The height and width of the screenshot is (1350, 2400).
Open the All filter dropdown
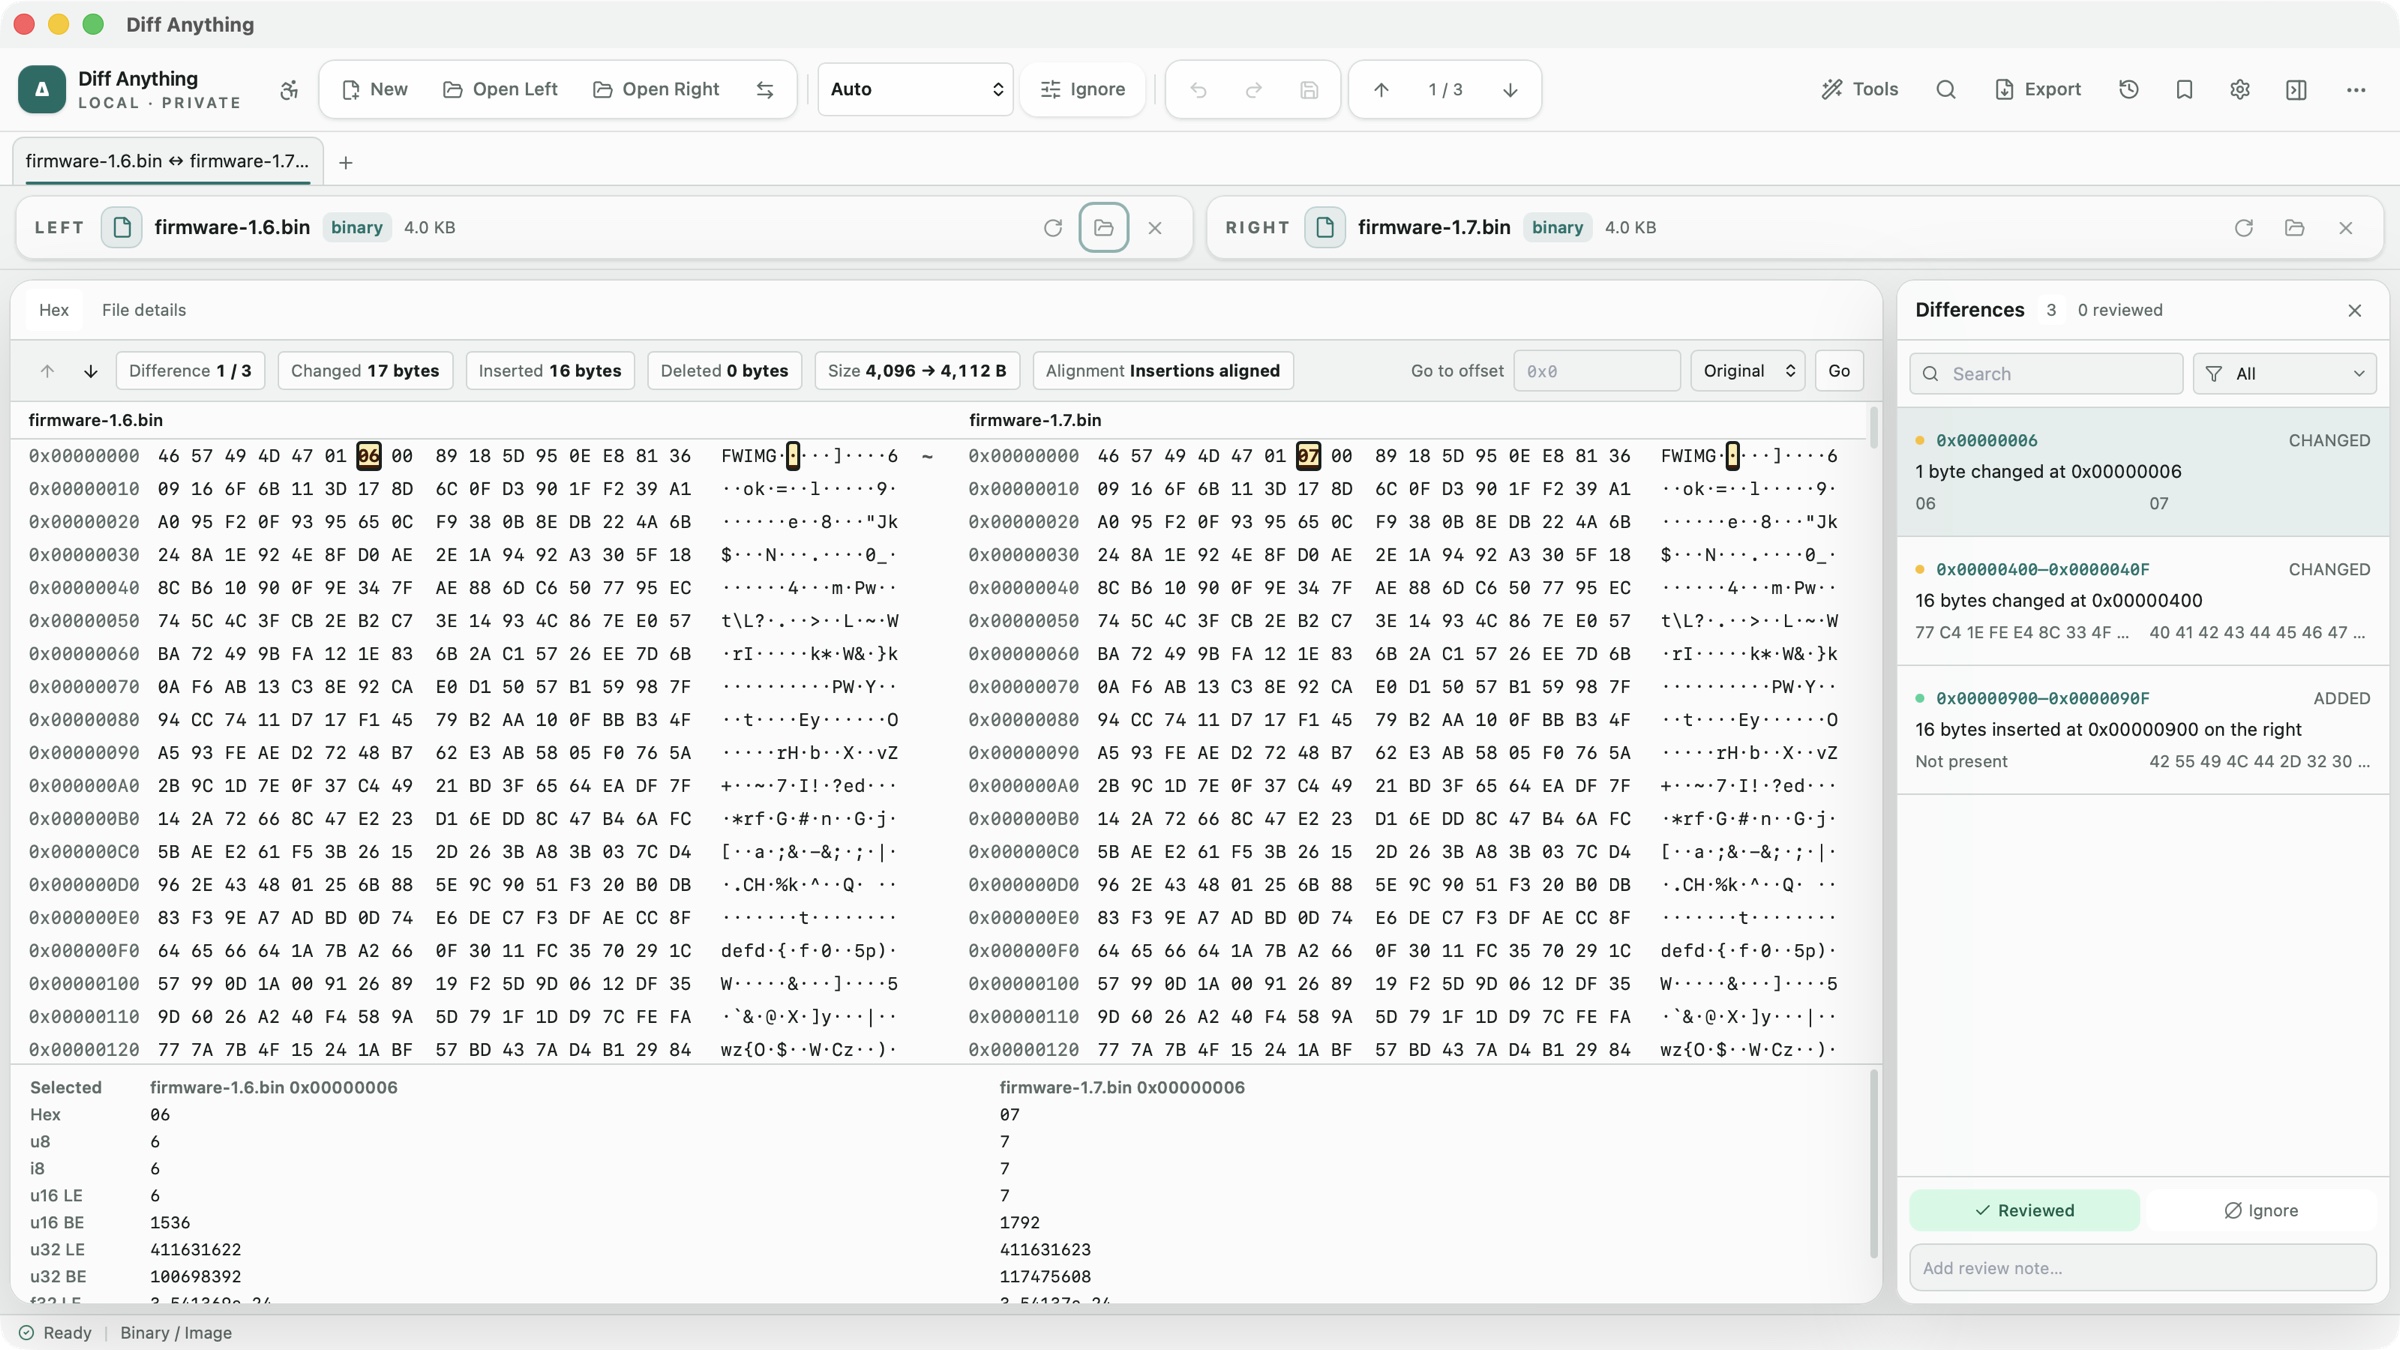2285,374
